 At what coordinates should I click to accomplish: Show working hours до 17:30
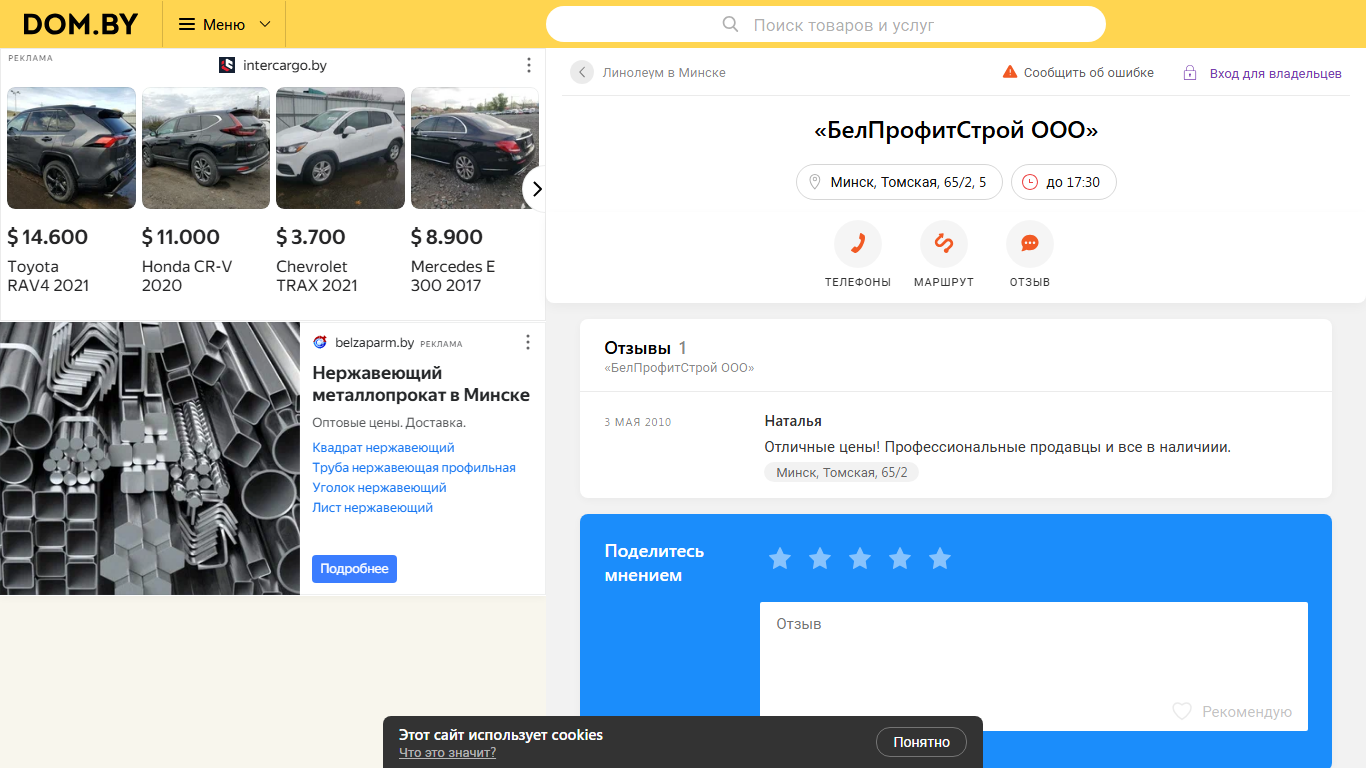[1064, 182]
